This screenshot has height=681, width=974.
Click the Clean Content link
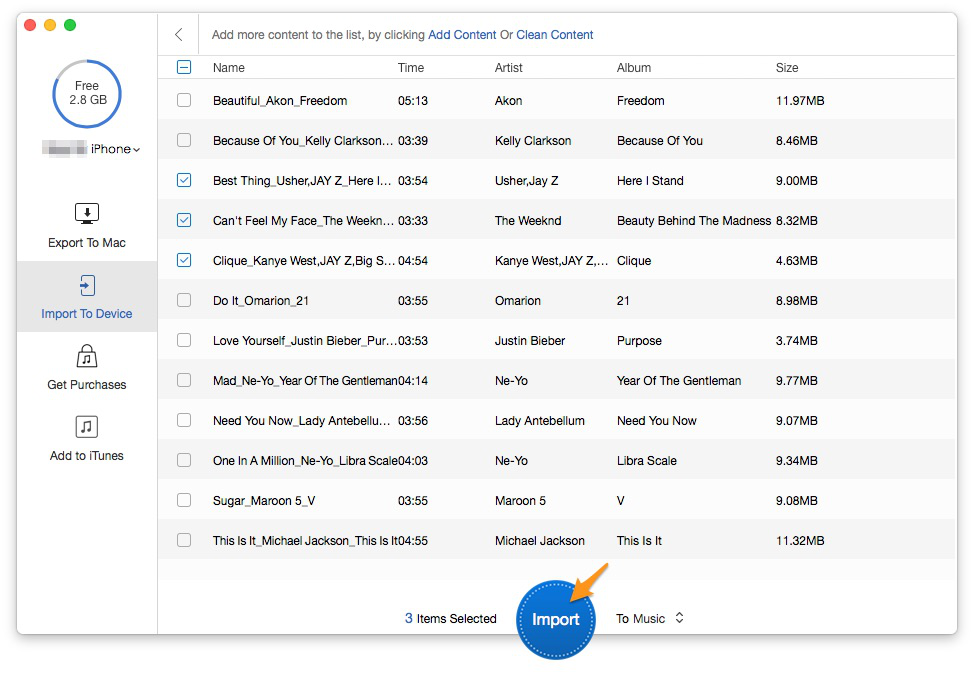(x=555, y=35)
